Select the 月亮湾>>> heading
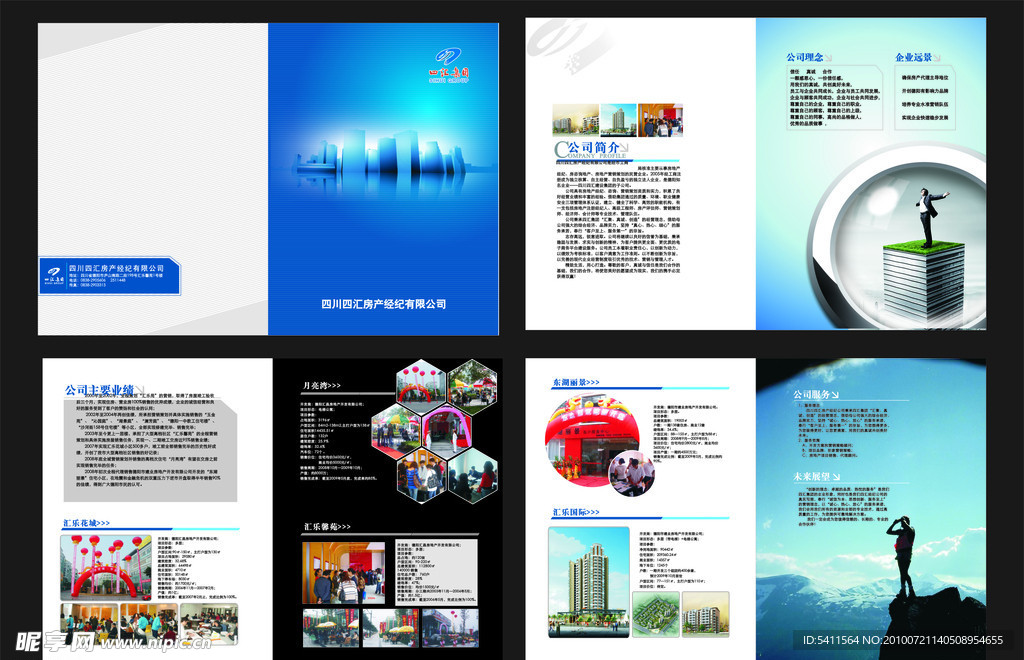The image size is (1024, 660). pyautogui.click(x=321, y=385)
